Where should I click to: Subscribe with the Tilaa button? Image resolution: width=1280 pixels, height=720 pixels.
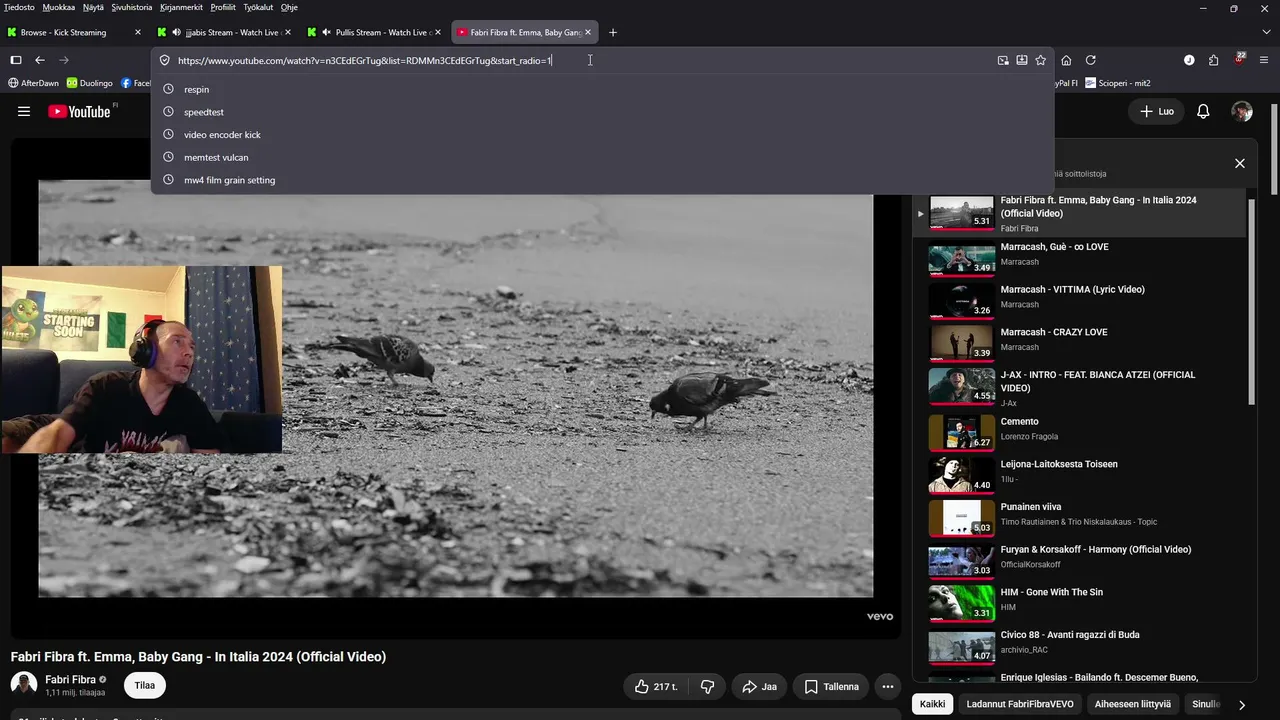145,686
